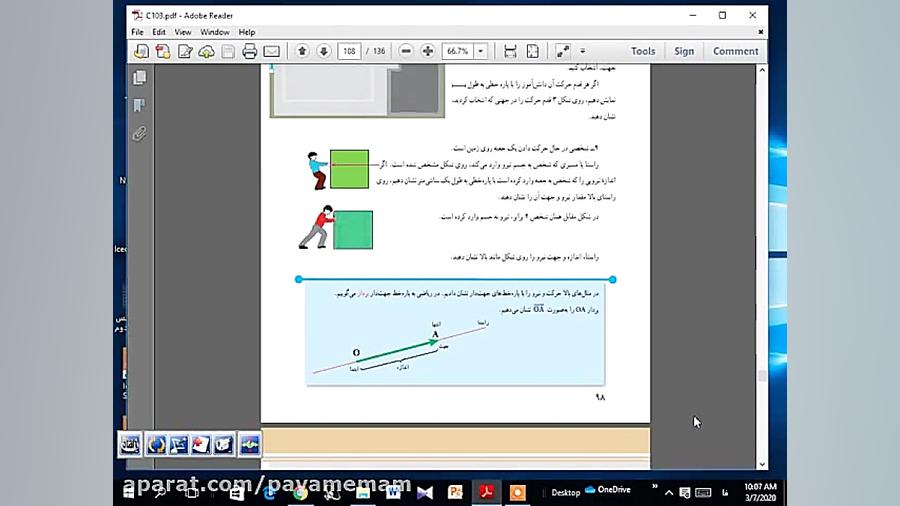The height and width of the screenshot is (506, 900).
Task: Click the Edit/Sign document pencil icon
Action: click(185, 51)
